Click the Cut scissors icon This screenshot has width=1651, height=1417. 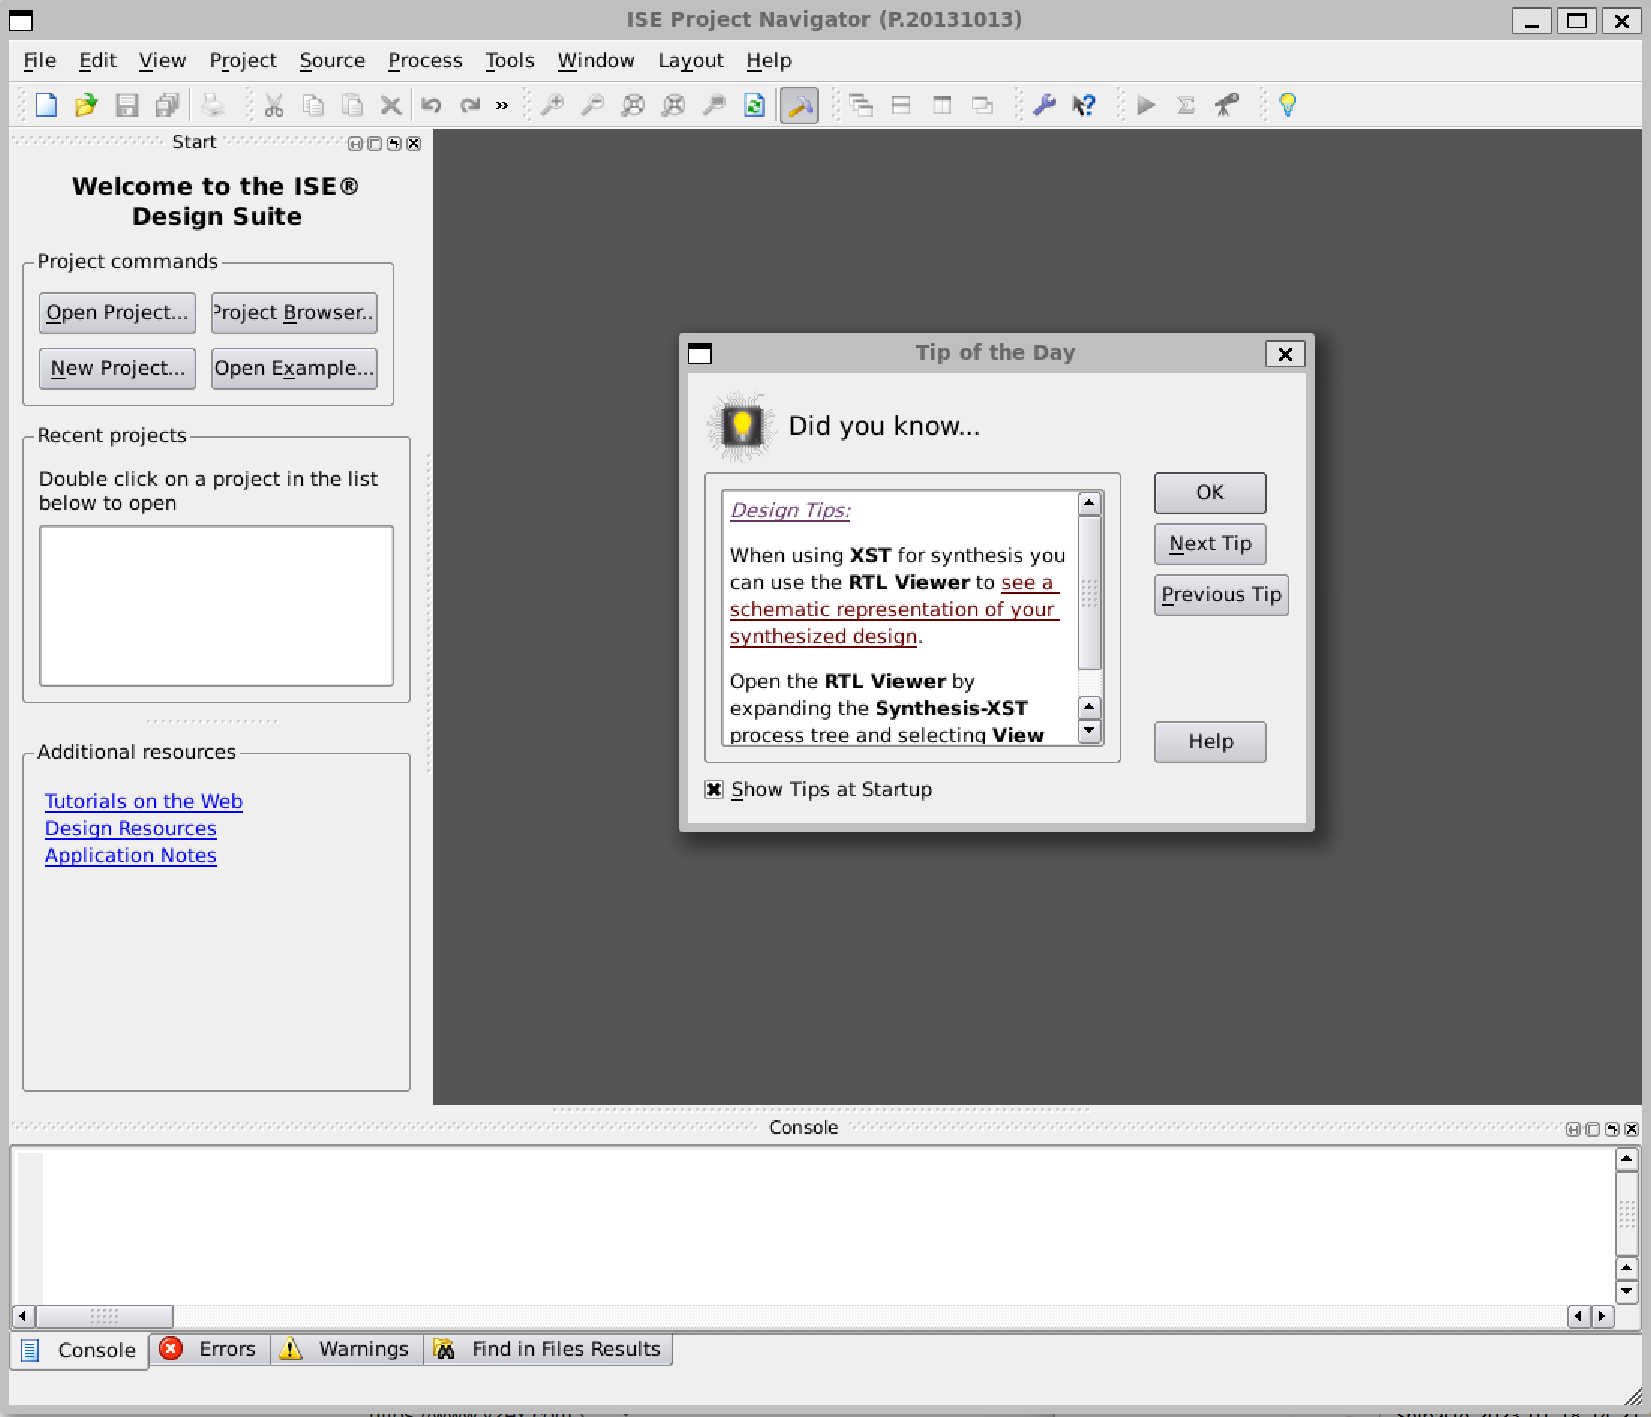pyautogui.click(x=273, y=105)
